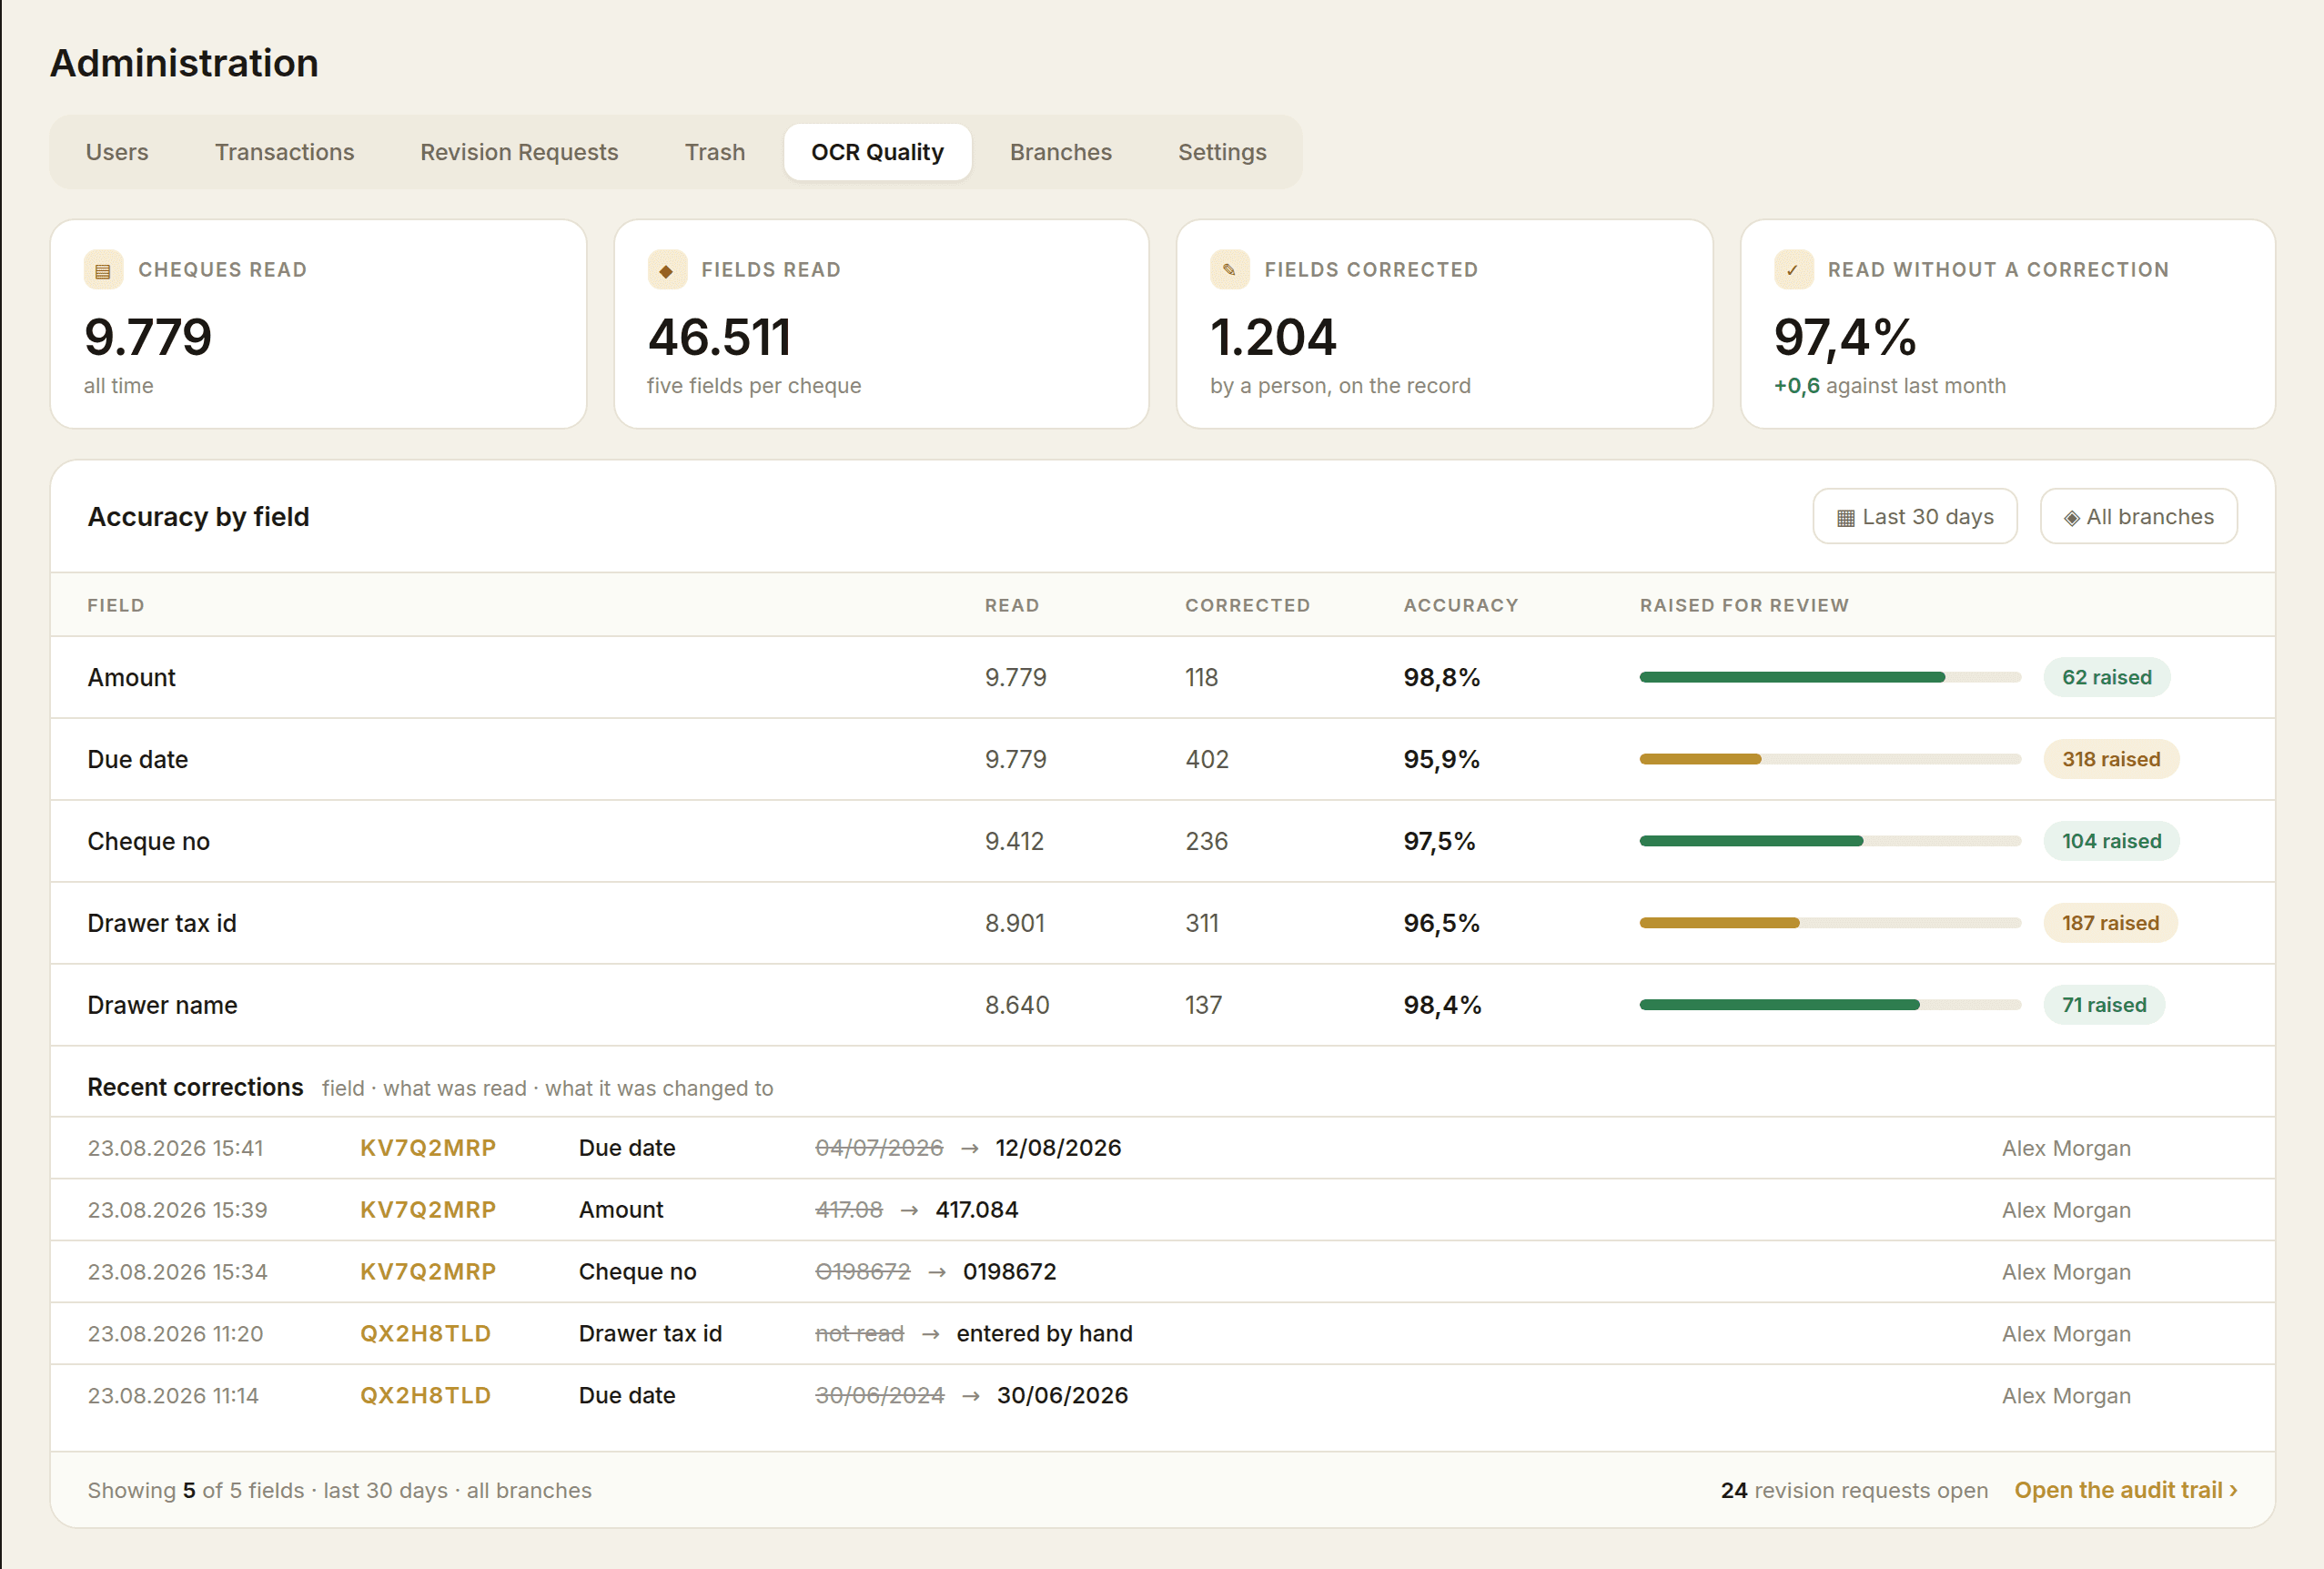Image resolution: width=2324 pixels, height=1569 pixels.
Task: Click the 104 raised badge
Action: (x=2110, y=842)
